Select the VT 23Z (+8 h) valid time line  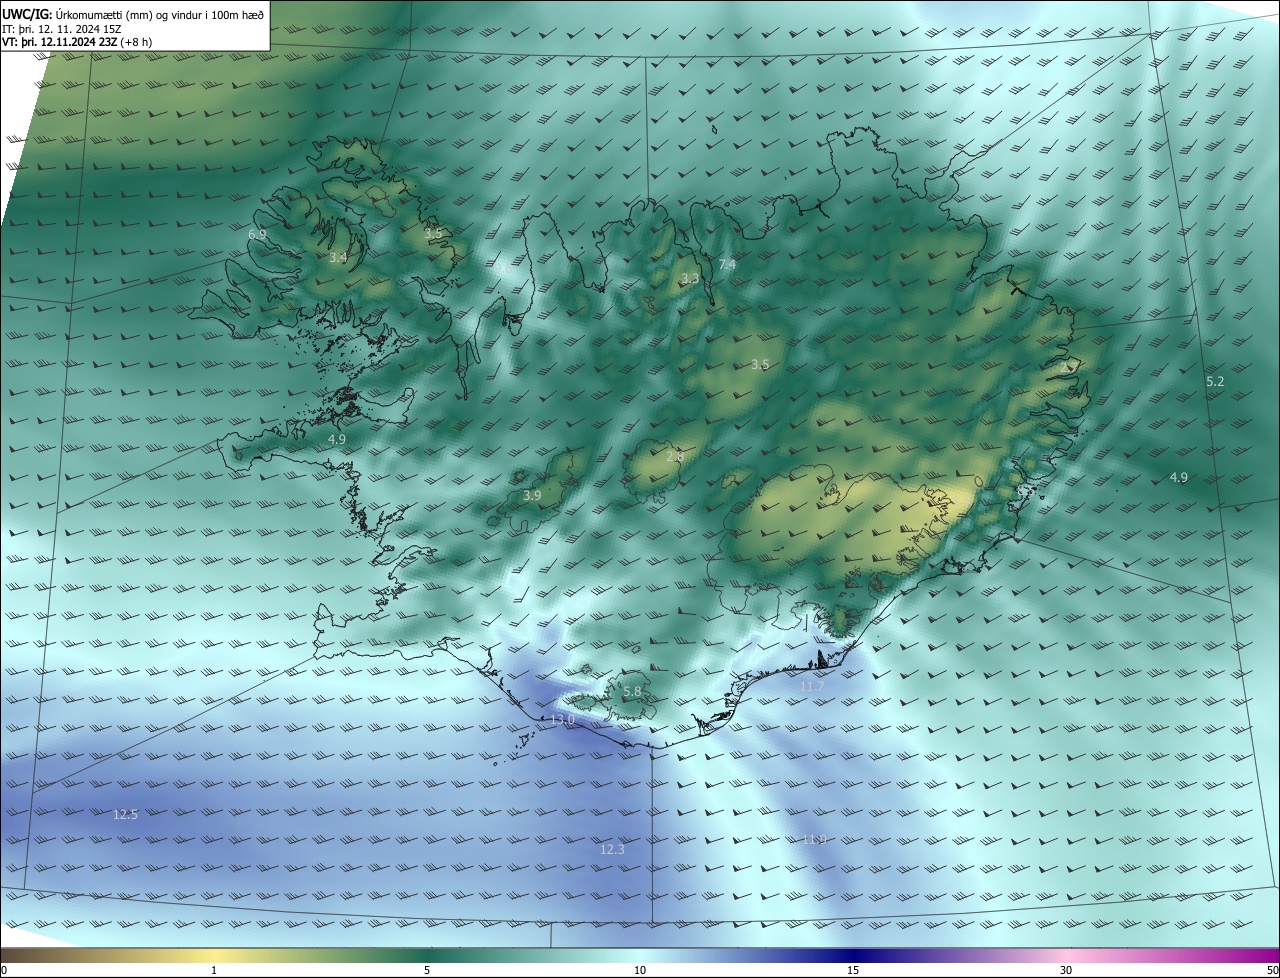[x=77, y=42]
